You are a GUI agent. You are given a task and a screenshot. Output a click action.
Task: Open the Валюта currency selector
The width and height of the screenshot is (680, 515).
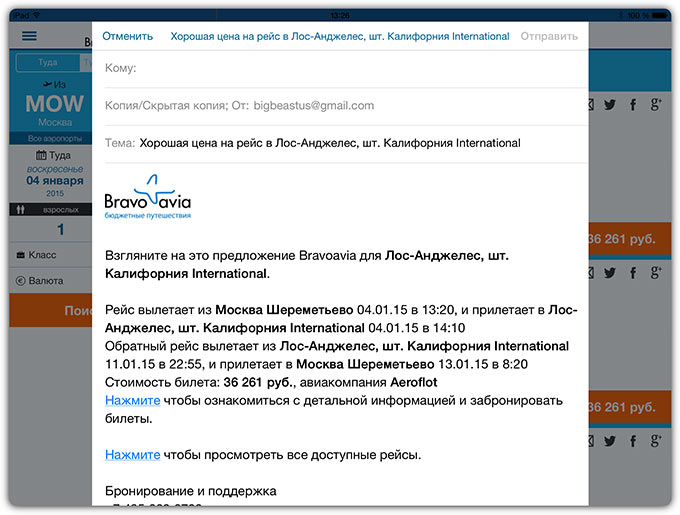click(x=51, y=281)
